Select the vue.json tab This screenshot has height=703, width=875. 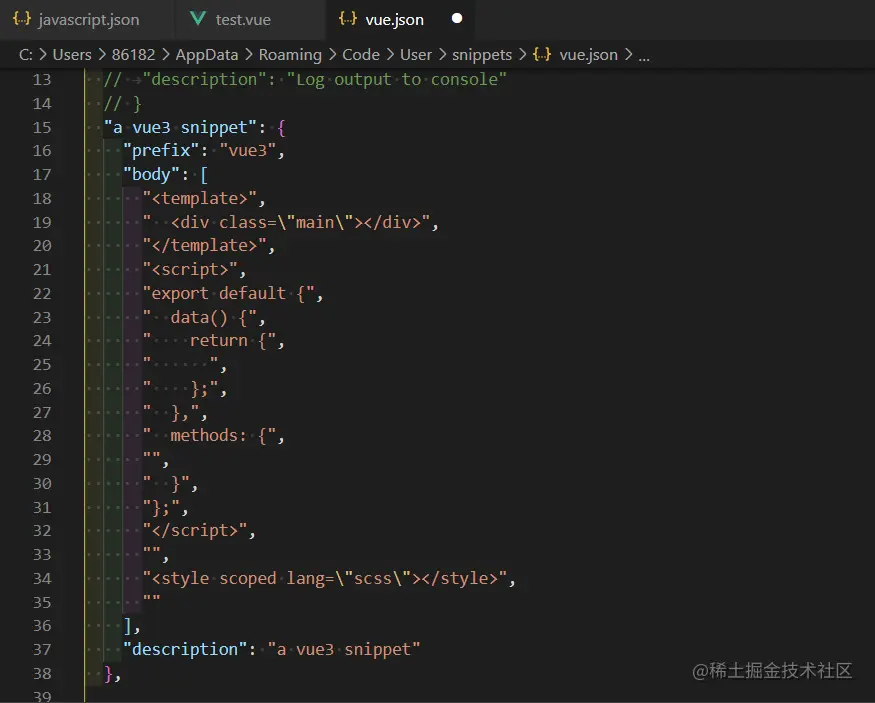coord(400,20)
